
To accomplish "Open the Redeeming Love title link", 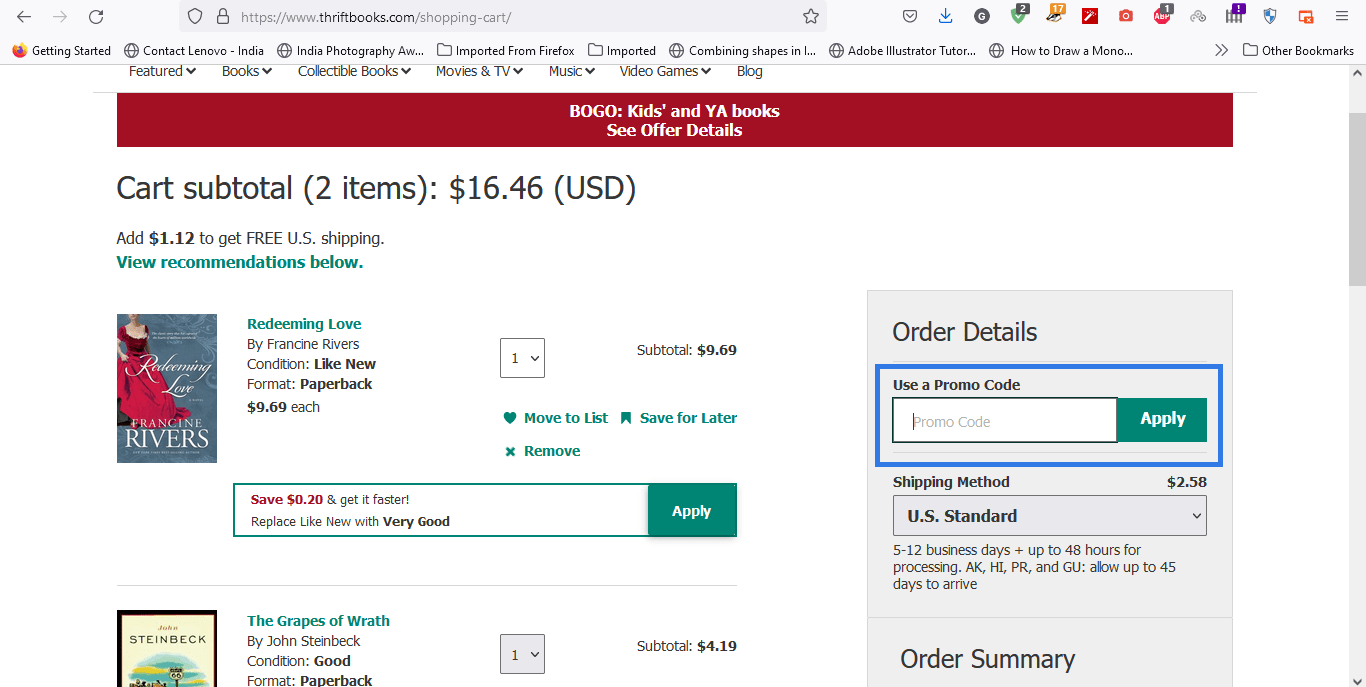I will click(x=304, y=324).
